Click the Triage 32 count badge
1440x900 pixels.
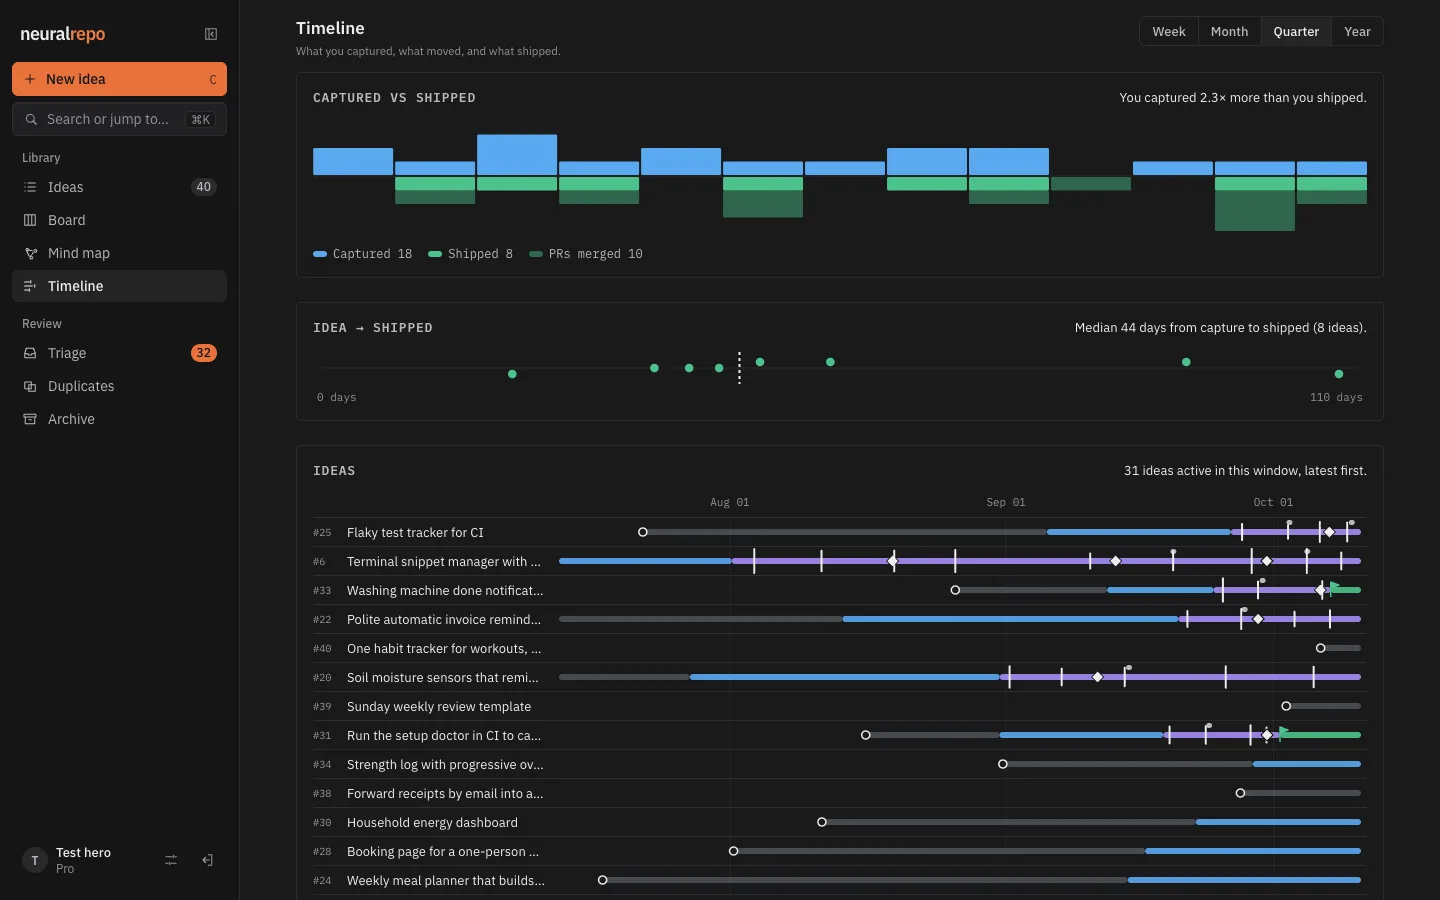pyautogui.click(x=203, y=353)
